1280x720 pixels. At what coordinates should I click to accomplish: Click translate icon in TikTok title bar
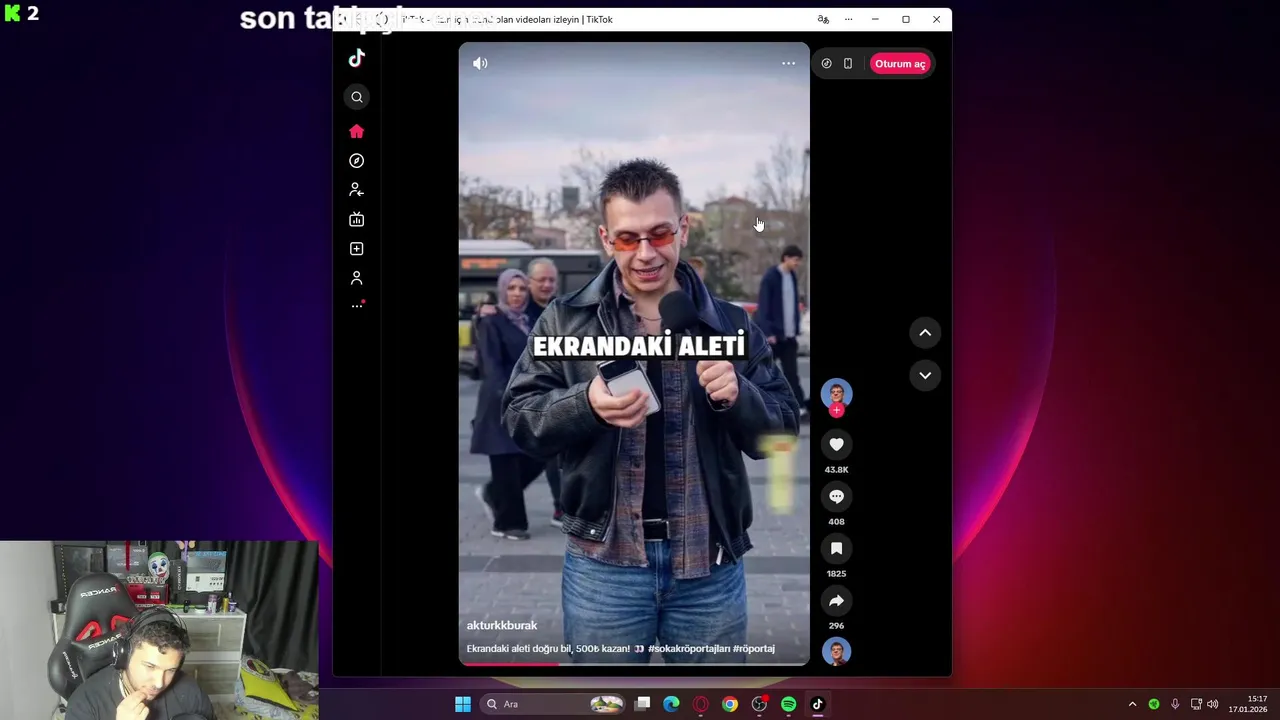(823, 19)
